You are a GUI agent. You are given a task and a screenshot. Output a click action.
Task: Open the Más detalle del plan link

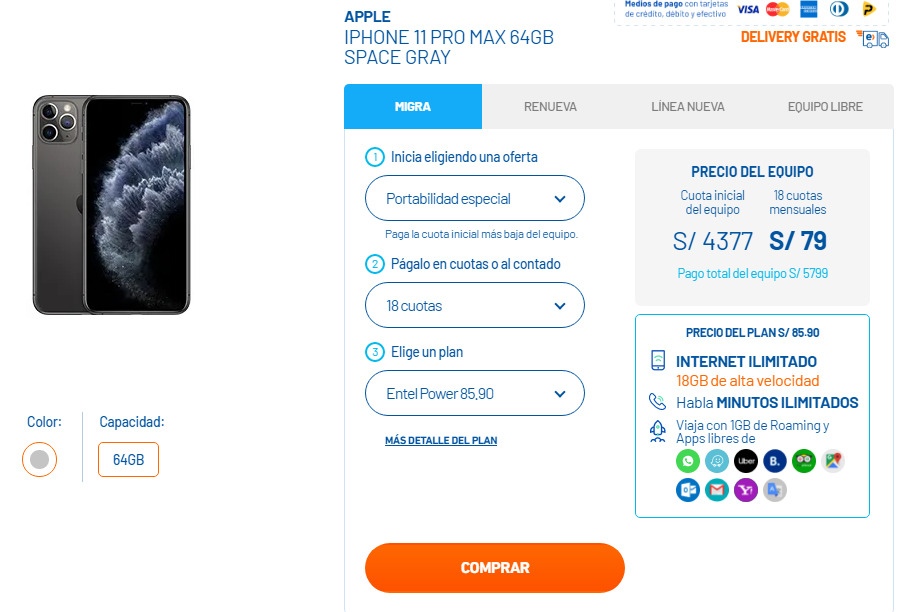pyautogui.click(x=441, y=441)
